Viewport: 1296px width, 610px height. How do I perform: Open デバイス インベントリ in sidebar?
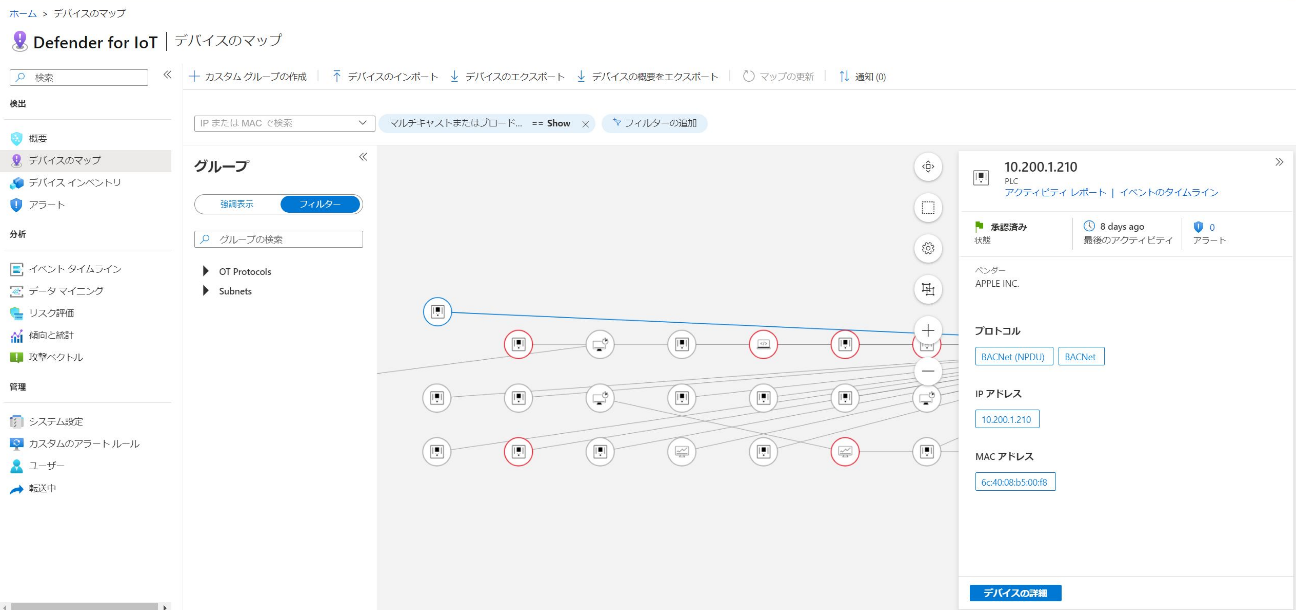click(75, 183)
